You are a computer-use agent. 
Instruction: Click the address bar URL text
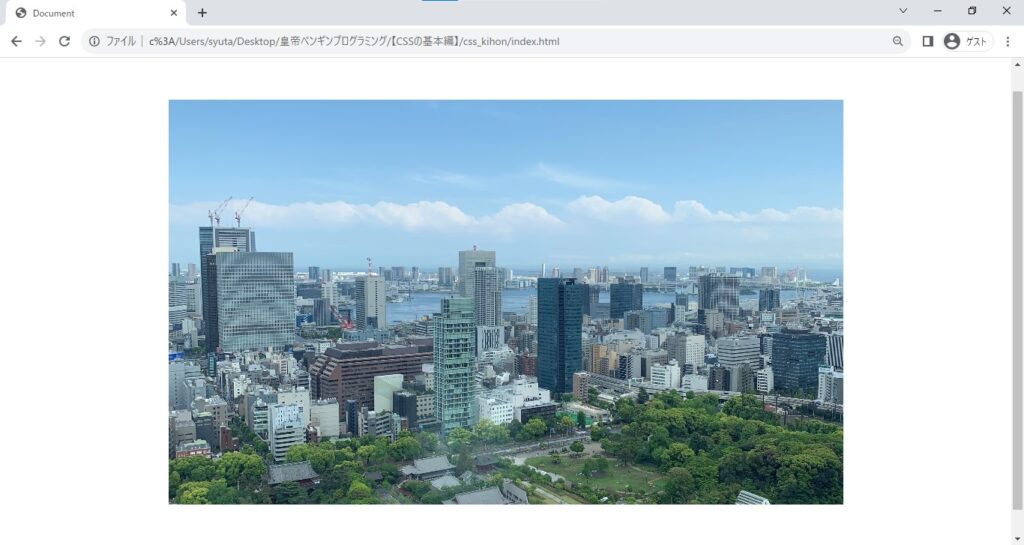[354, 41]
